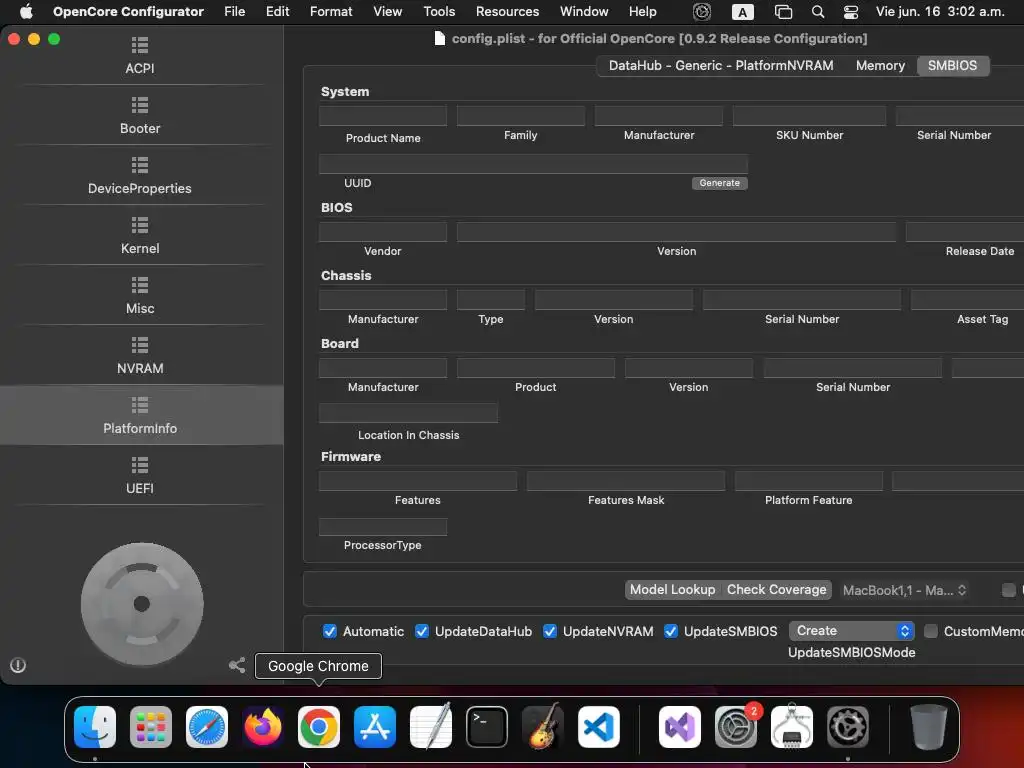Image resolution: width=1024 pixels, height=768 pixels.
Task: Click the BIOS Version input field
Action: point(677,232)
